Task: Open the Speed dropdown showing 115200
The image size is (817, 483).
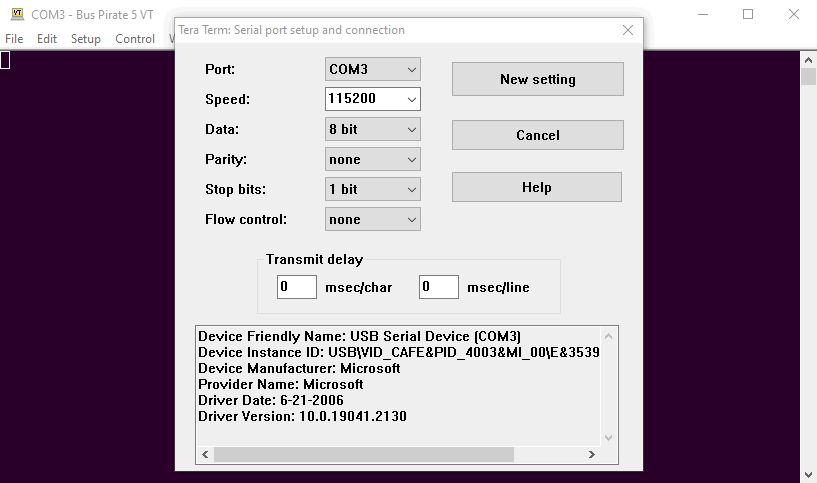Action: point(373,99)
